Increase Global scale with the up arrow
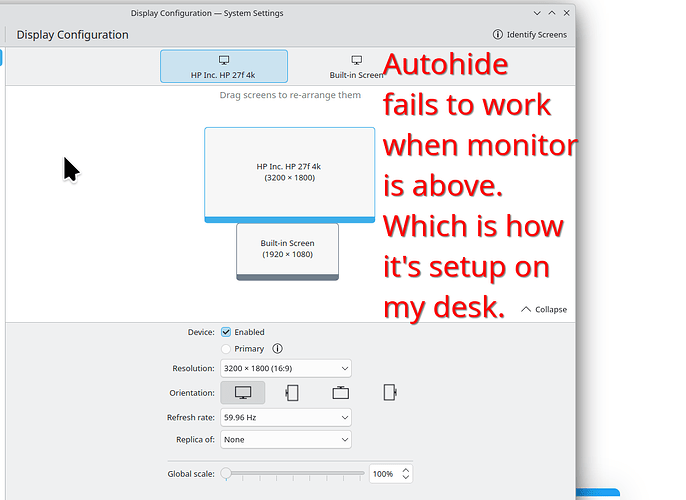Screen dimensions: 686x500 pos(406,470)
